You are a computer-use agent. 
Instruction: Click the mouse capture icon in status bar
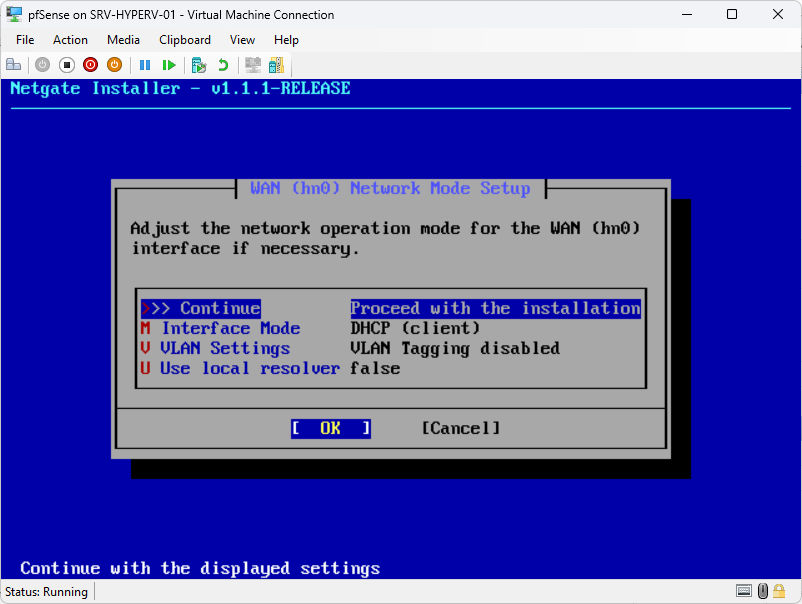pos(762,590)
